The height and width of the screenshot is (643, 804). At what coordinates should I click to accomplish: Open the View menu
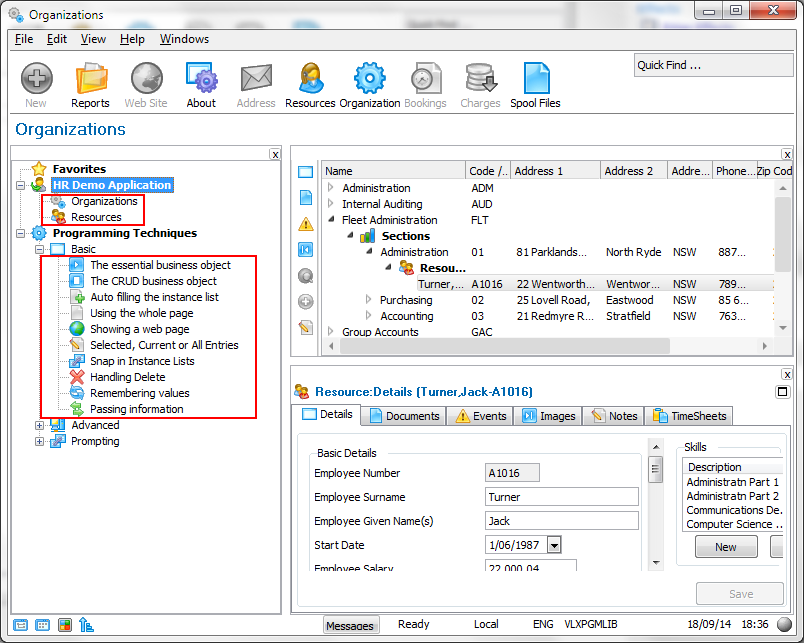[93, 39]
